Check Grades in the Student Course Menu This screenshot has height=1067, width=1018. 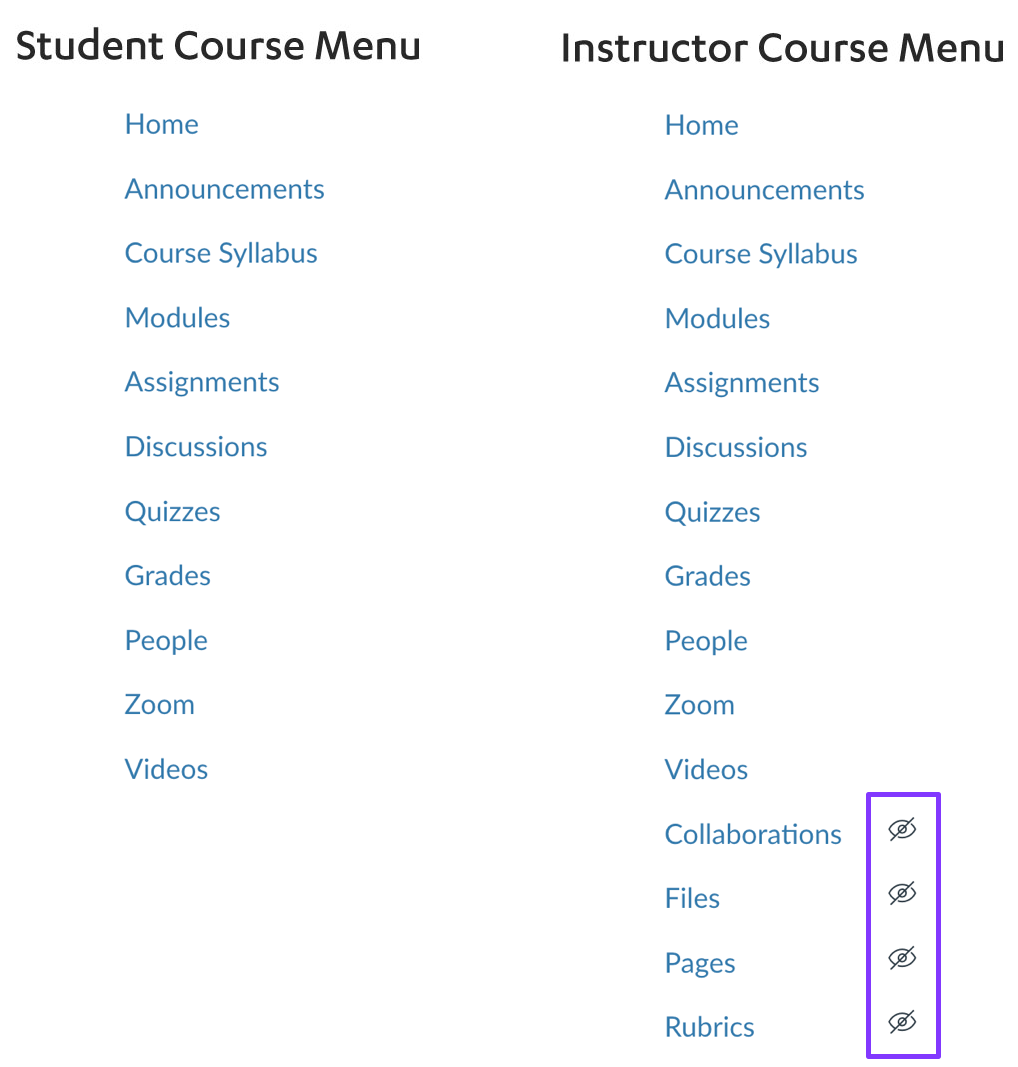tap(167, 575)
